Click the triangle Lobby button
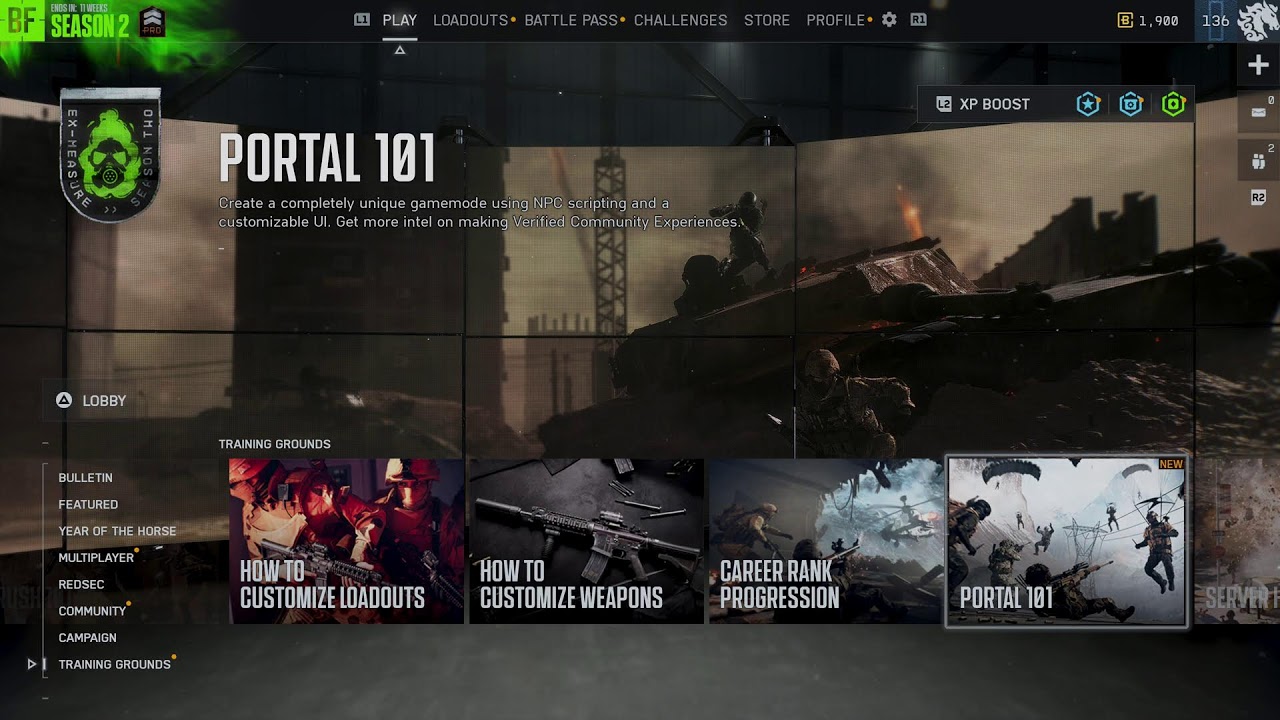 (x=92, y=400)
